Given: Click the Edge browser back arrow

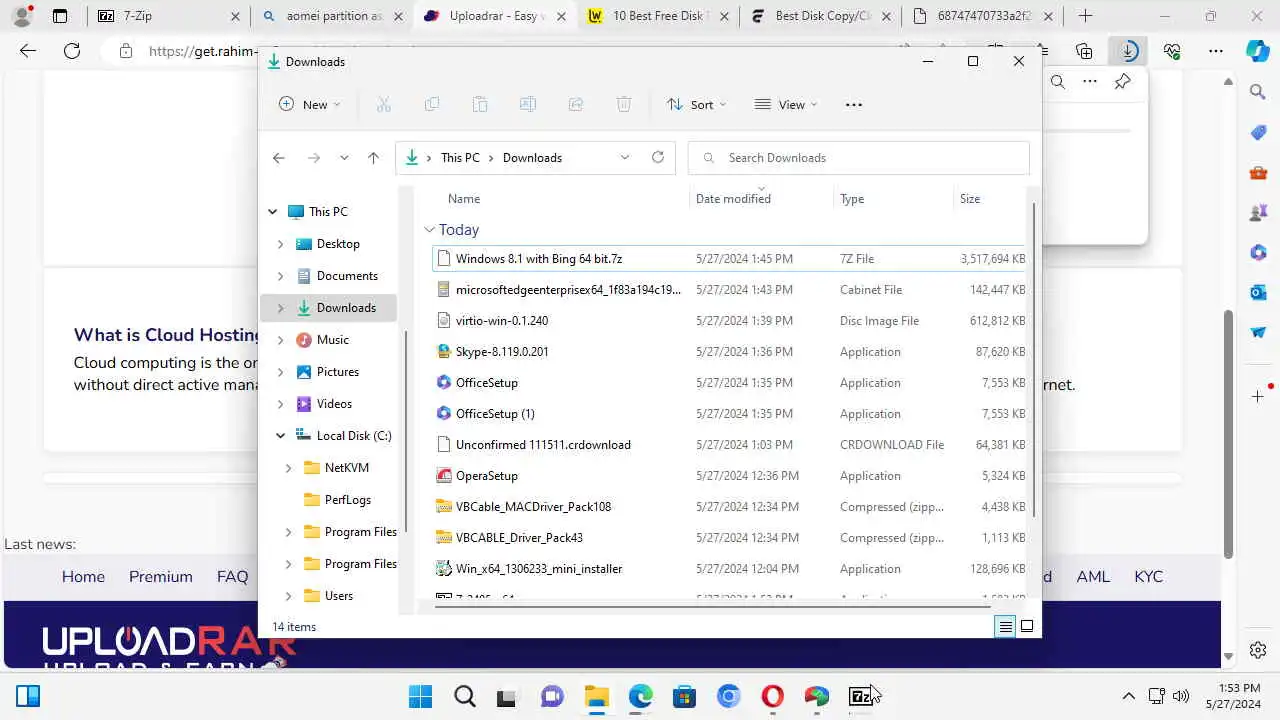Looking at the screenshot, I should (28, 51).
